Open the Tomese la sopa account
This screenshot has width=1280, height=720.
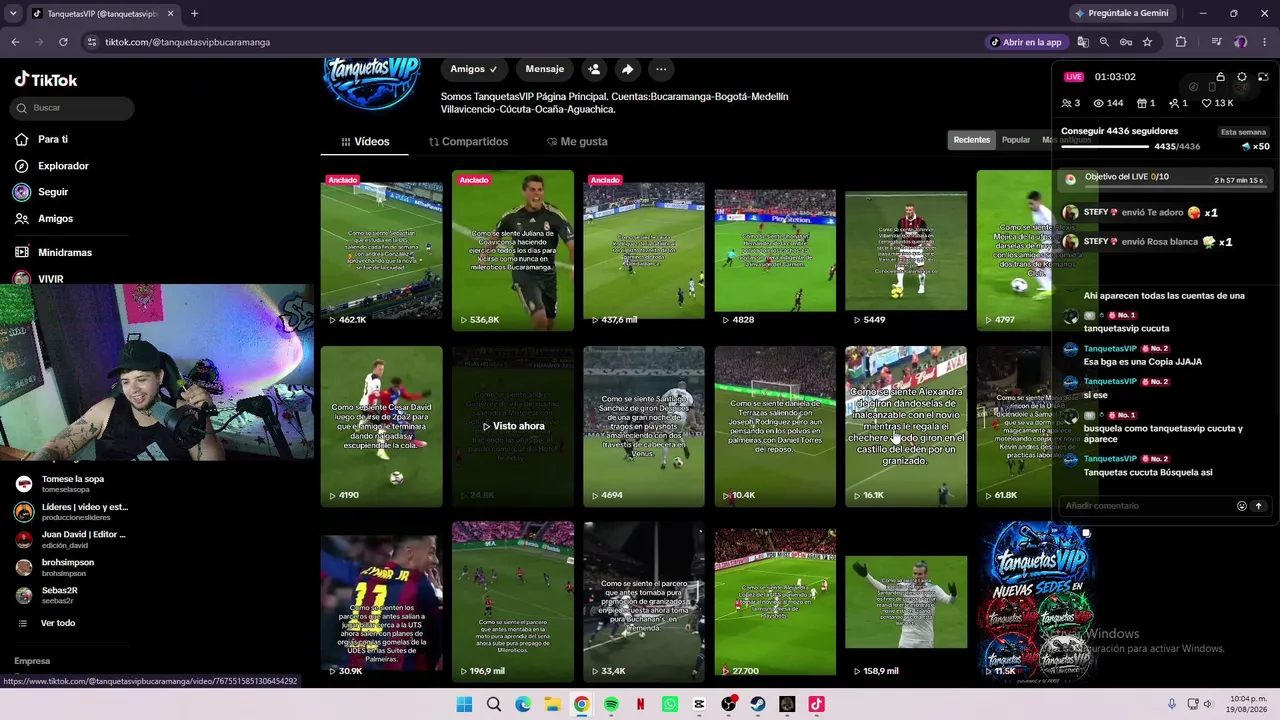click(x=70, y=484)
